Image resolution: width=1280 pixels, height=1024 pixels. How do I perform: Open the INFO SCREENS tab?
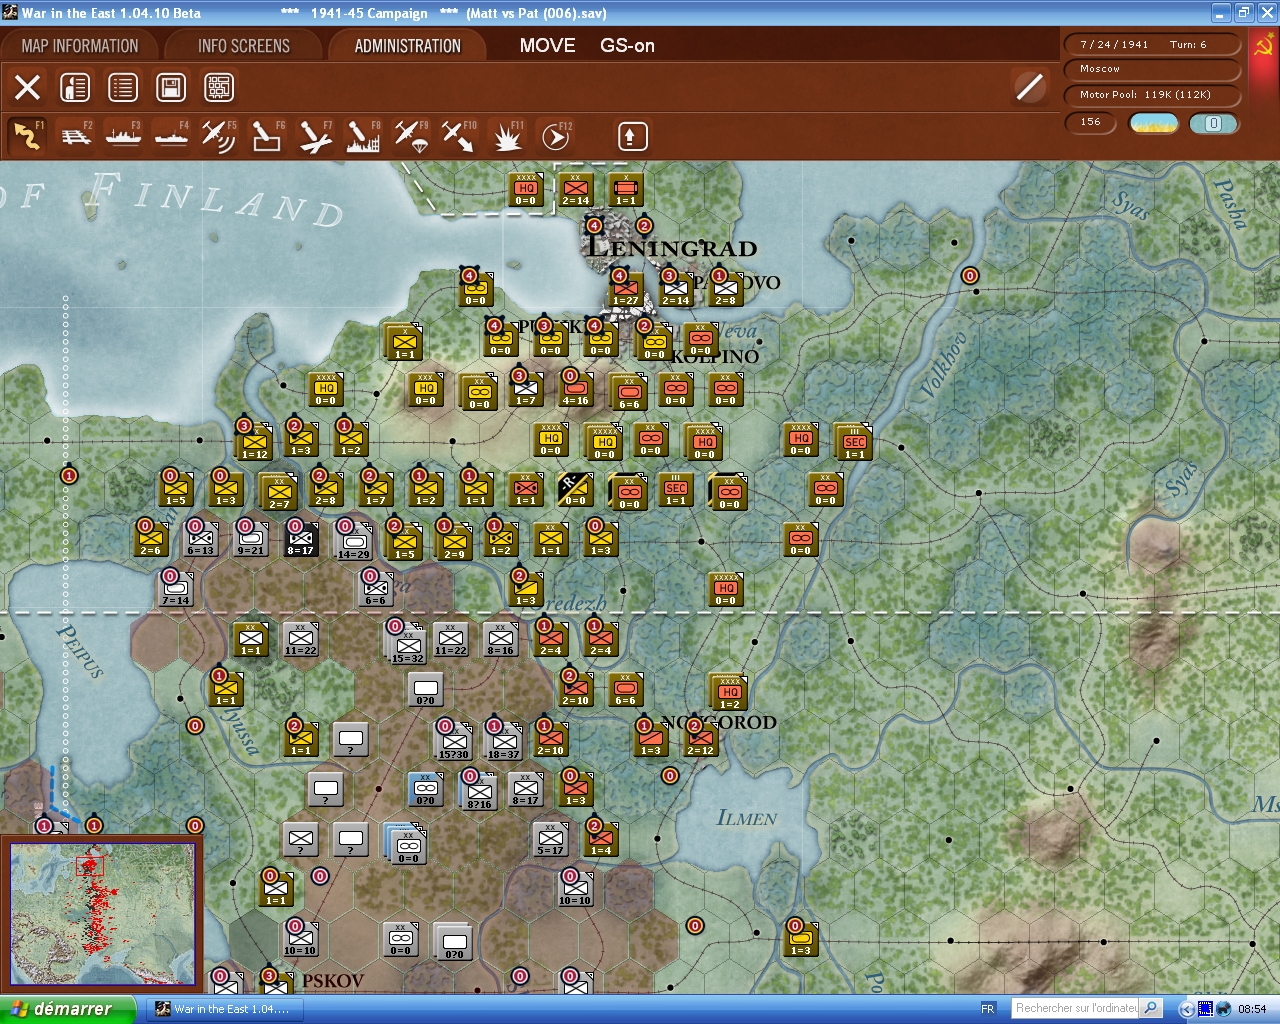(x=244, y=46)
